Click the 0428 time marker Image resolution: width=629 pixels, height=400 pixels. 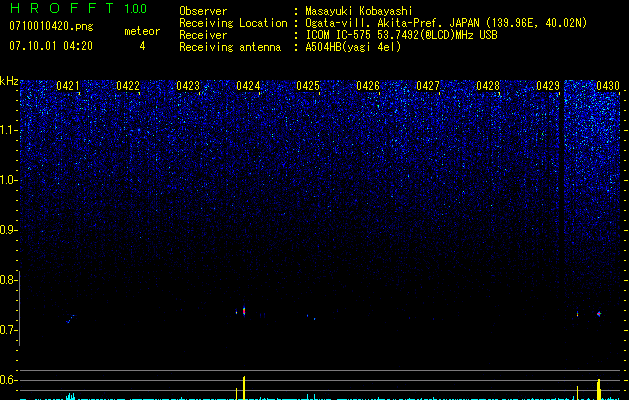[488, 86]
